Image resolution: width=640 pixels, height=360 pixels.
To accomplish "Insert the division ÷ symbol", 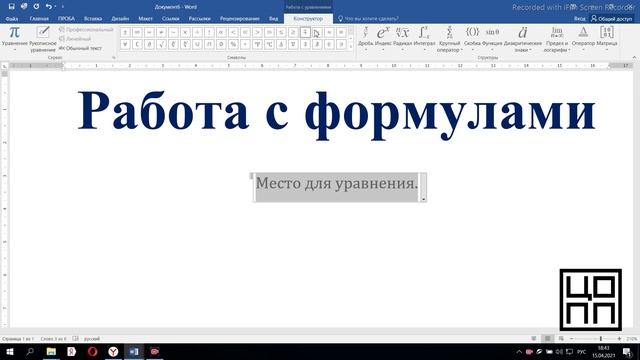I will point(197,32).
